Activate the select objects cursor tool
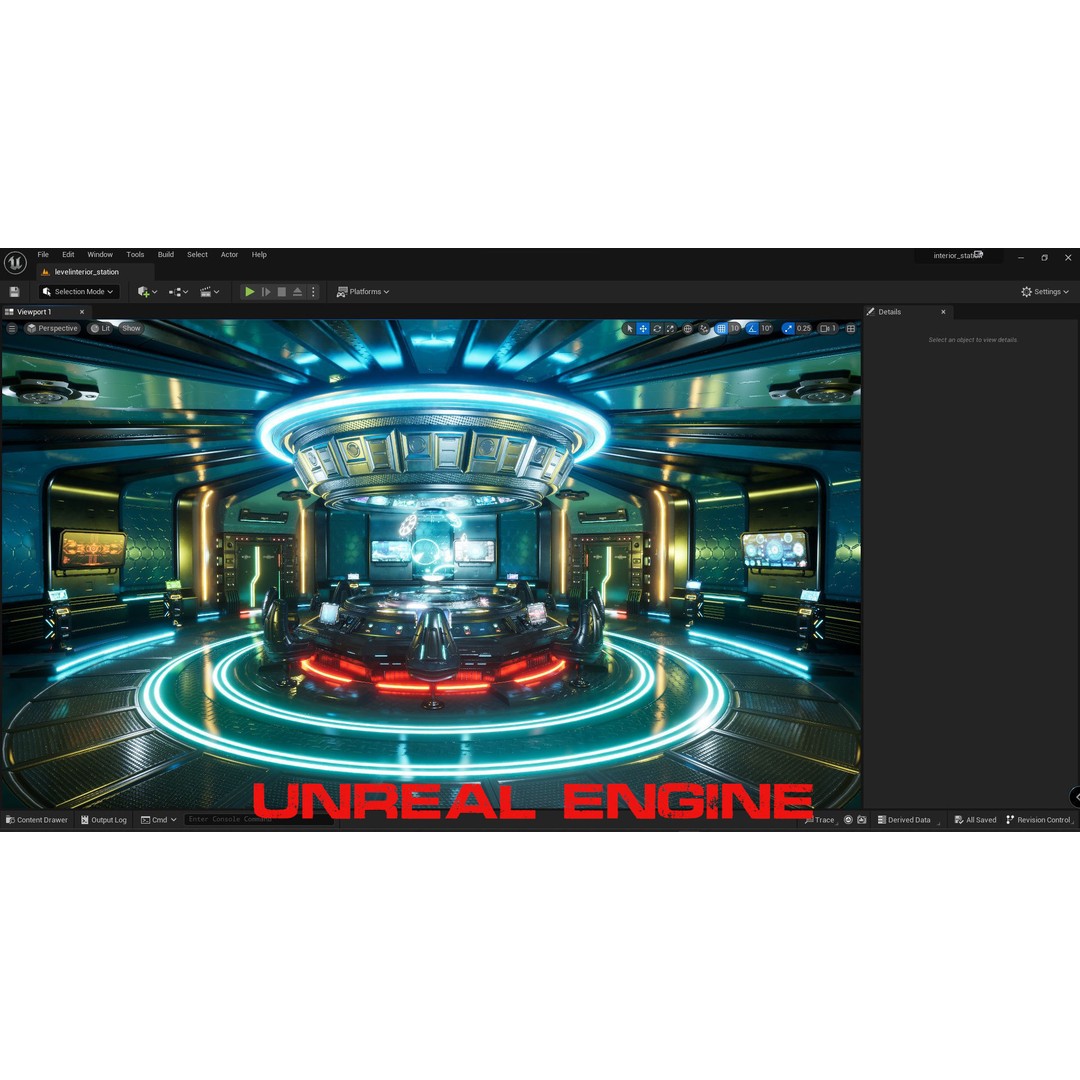This screenshot has width=1080, height=1080. pos(629,329)
